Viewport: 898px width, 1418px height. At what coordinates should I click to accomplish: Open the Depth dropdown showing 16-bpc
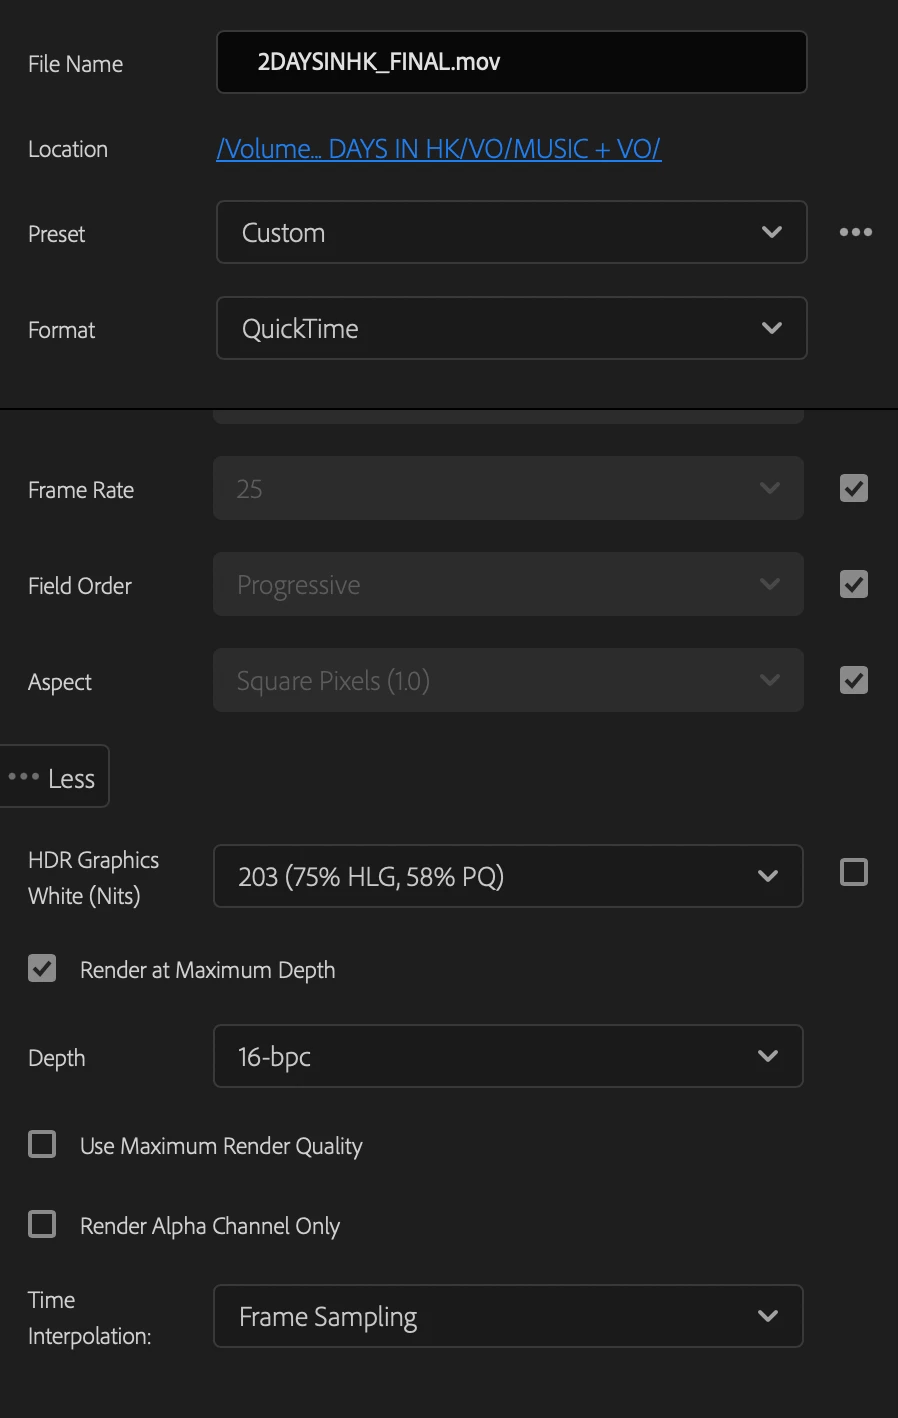pos(508,1056)
